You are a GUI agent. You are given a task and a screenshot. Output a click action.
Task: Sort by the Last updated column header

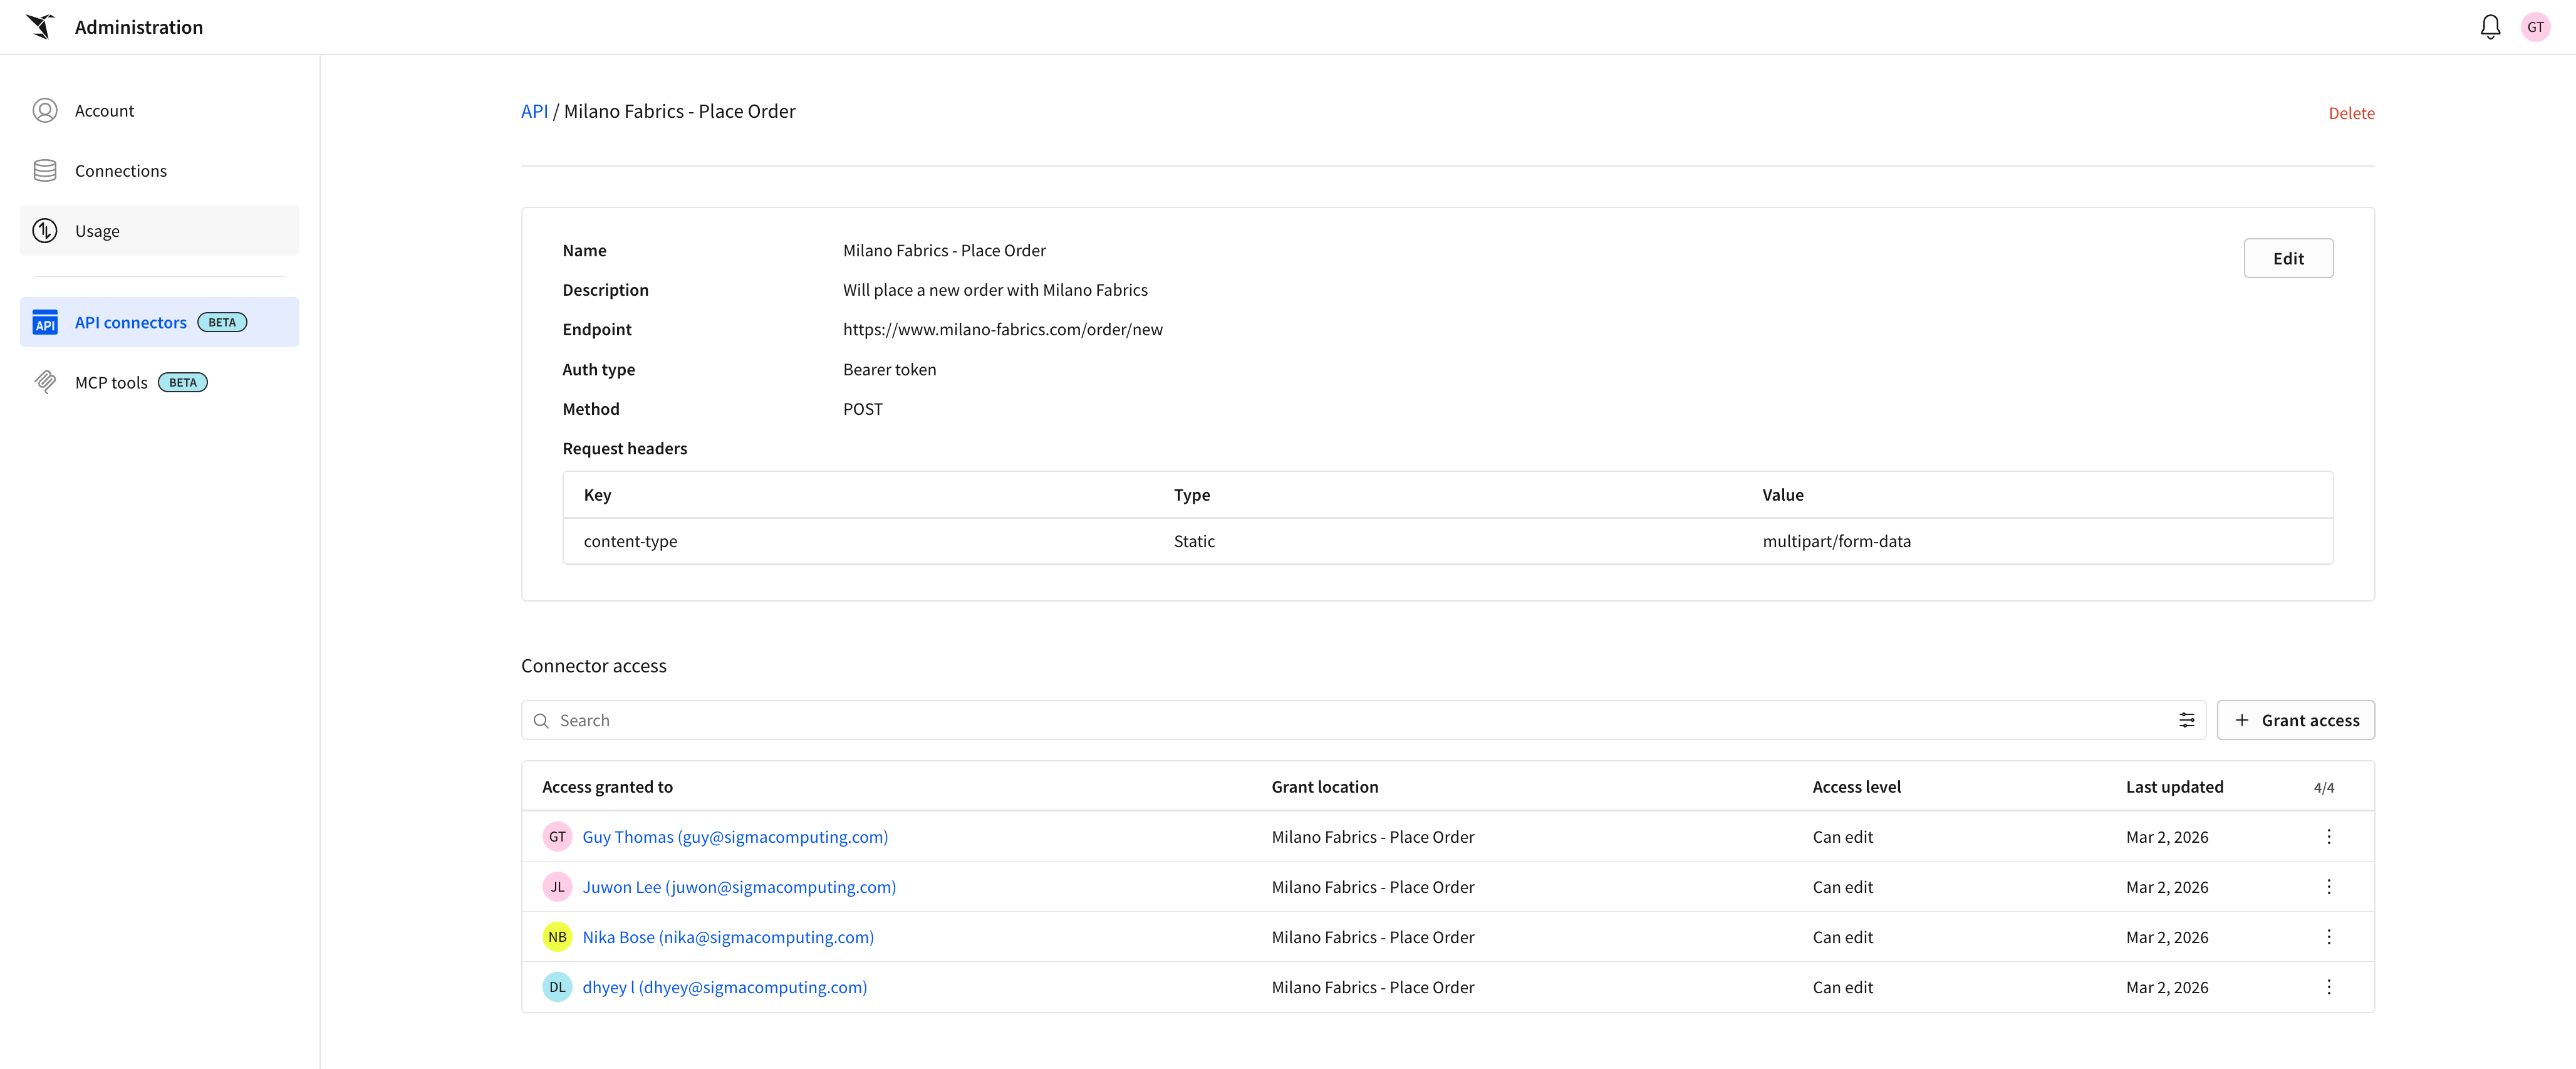[x=2174, y=787]
